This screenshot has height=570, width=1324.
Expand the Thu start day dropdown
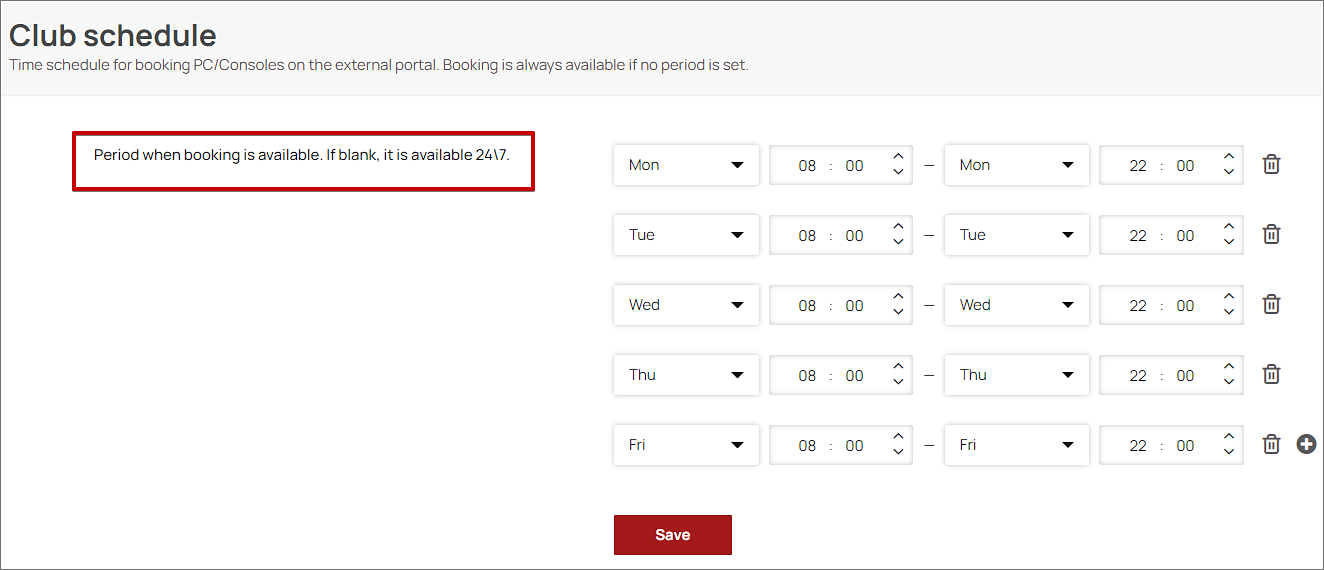point(686,375)
